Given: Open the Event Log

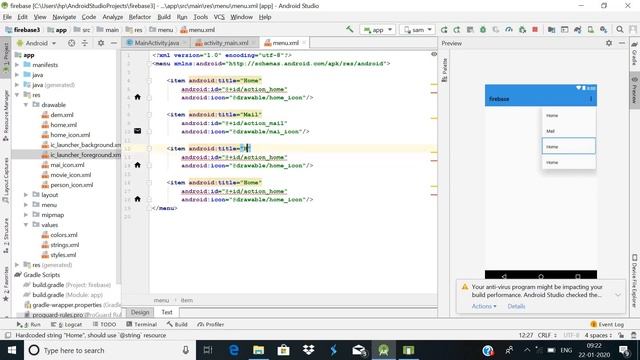Looking at the screenshot, I should point(607,324).
